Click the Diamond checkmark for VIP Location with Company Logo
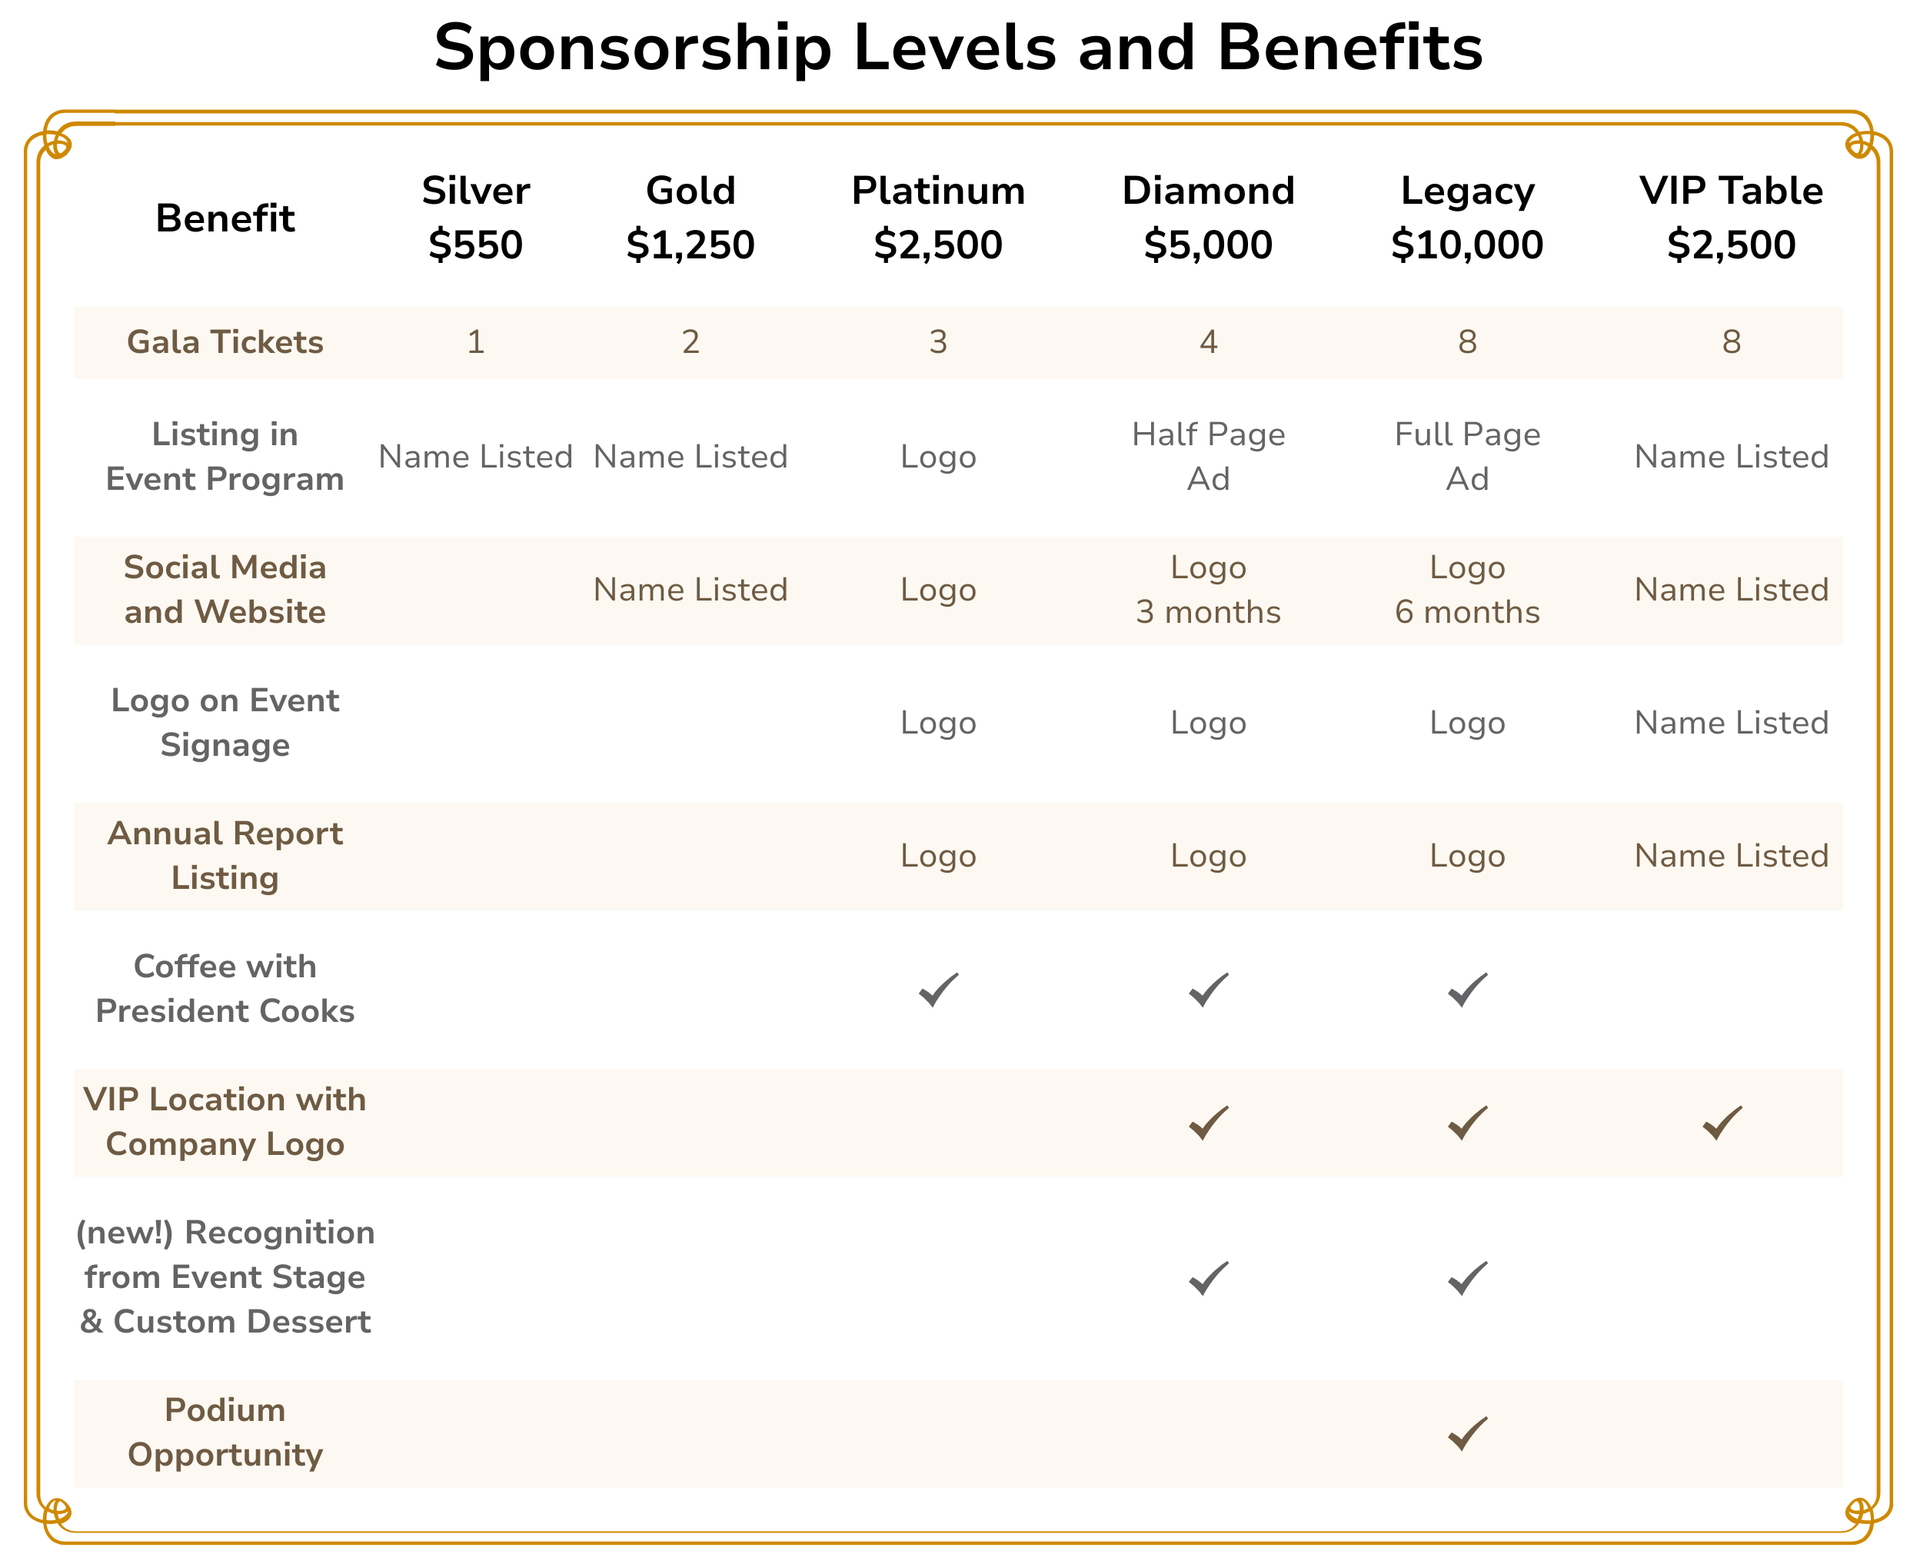1920x1564 pixels. [x=1208, y=1123]
